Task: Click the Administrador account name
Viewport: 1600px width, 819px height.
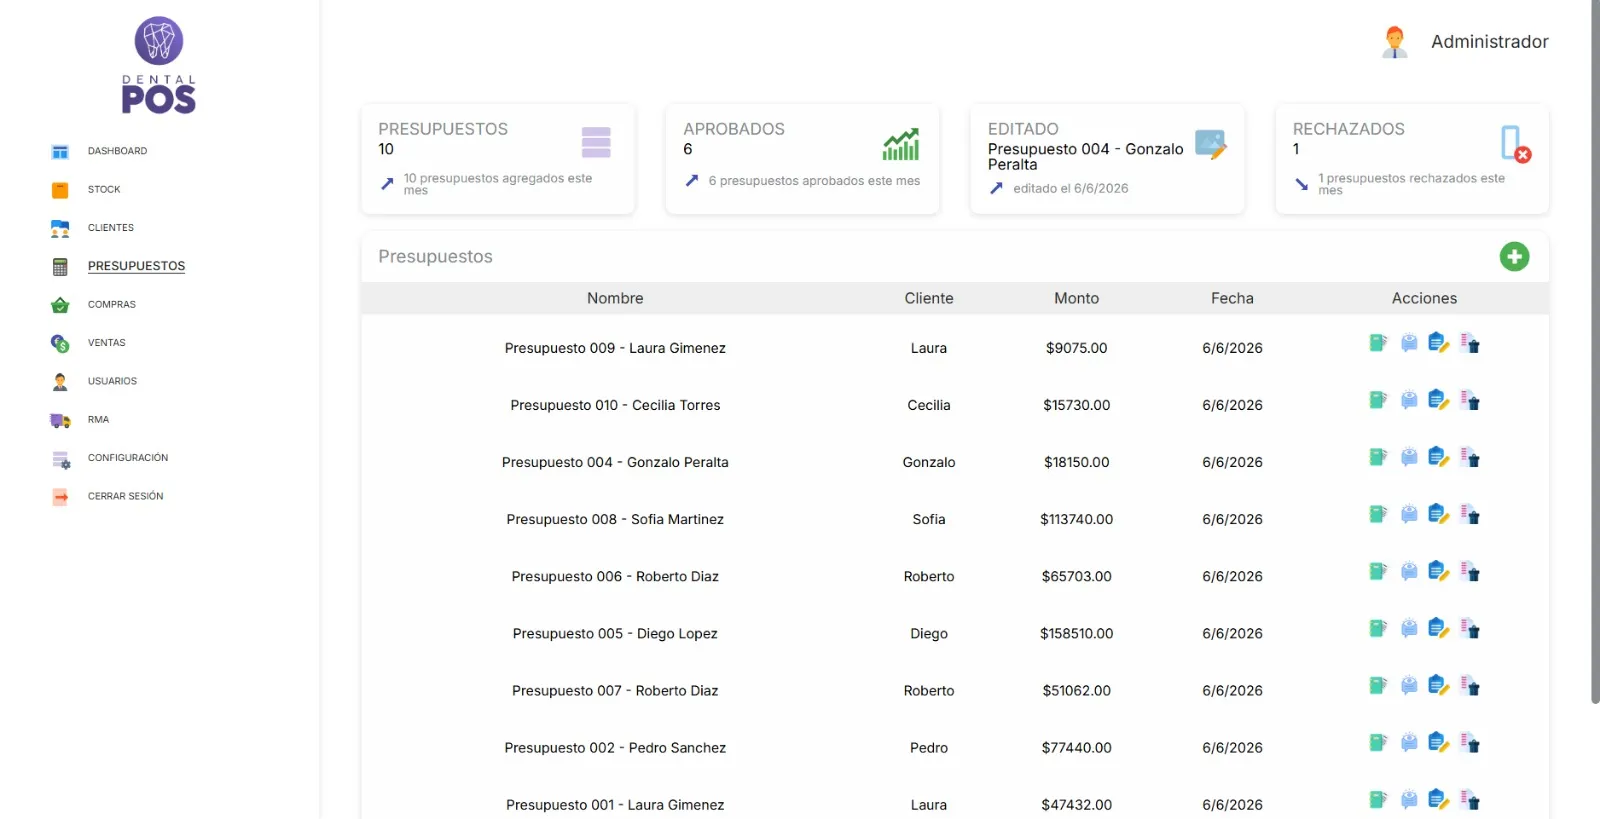Action: [1489, 42]
